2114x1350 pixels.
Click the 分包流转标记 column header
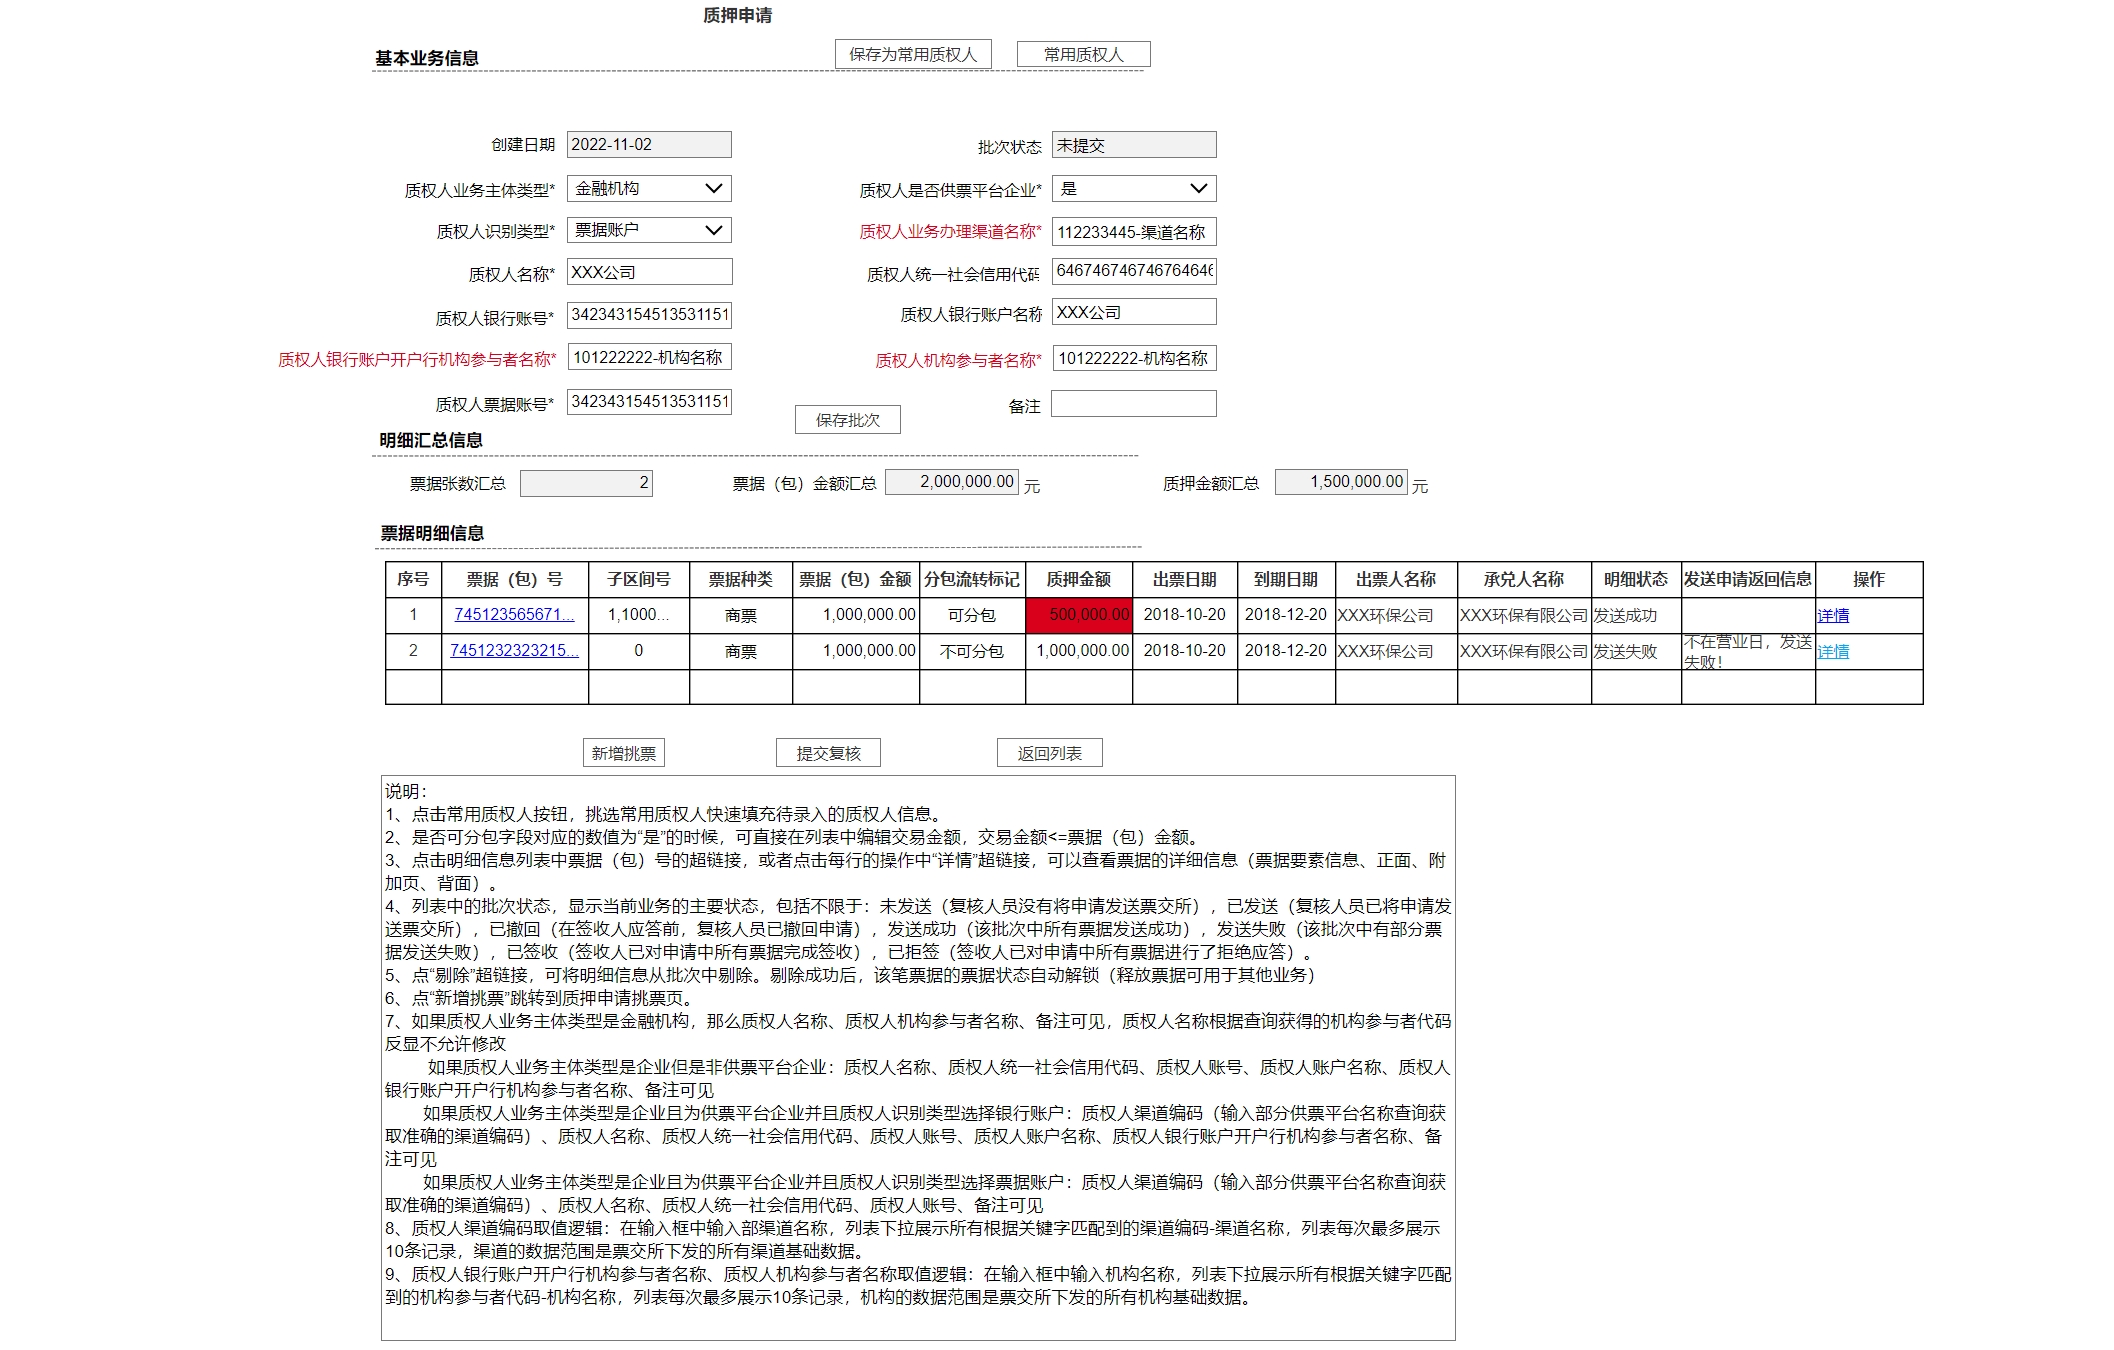(972, 579)
